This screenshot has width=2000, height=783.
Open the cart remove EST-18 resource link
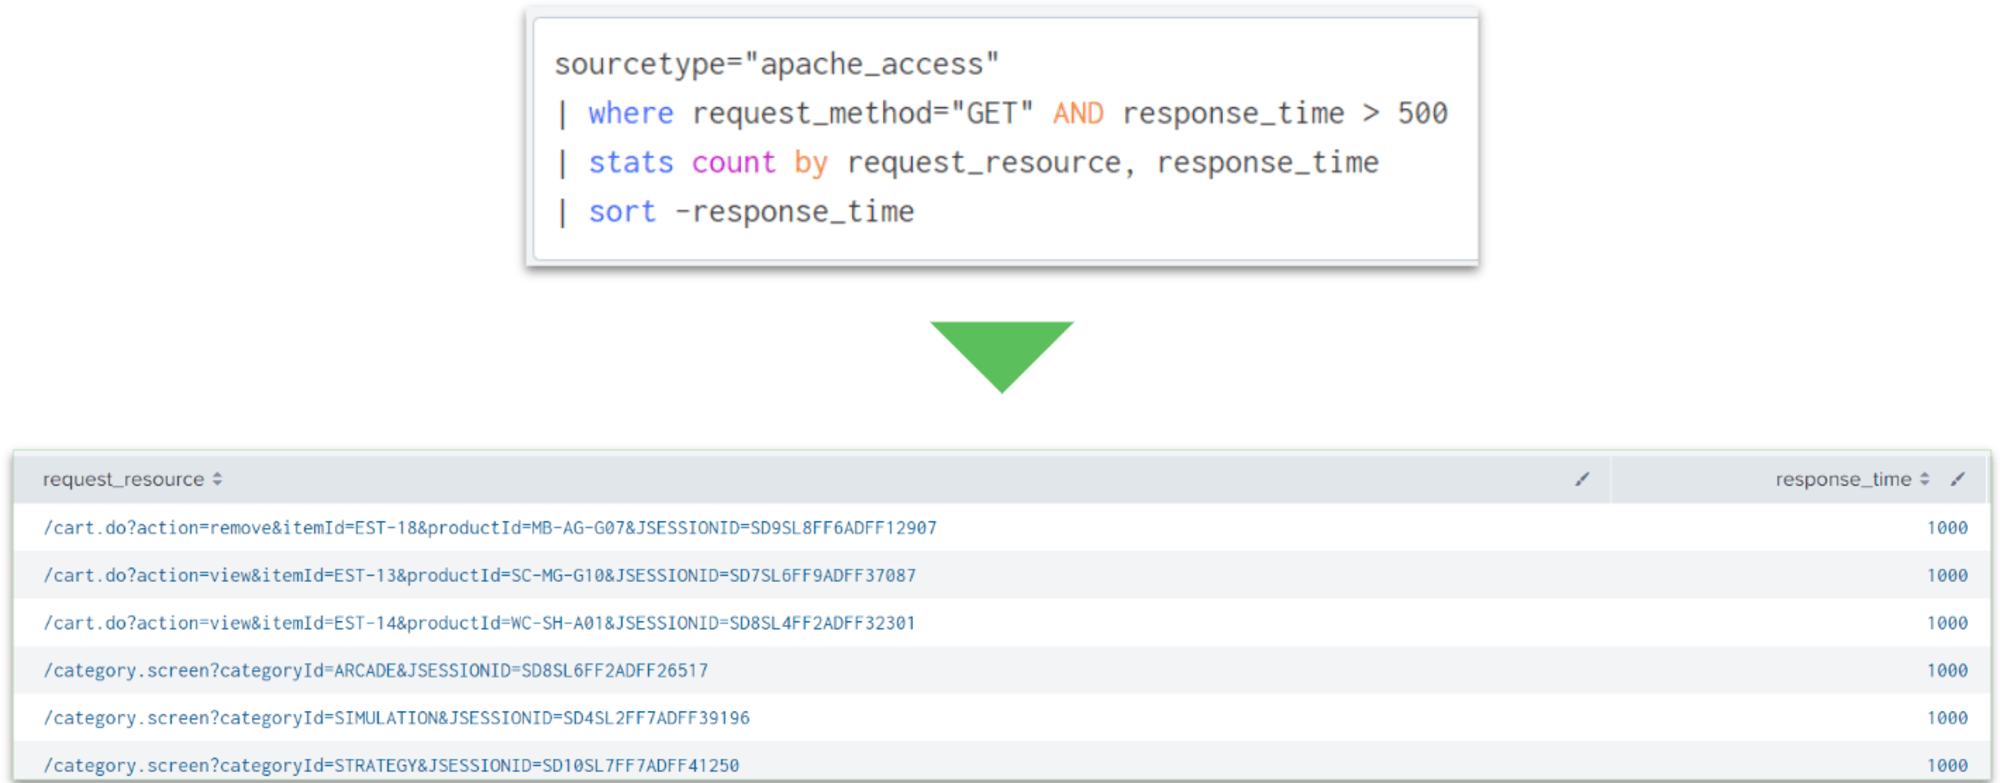[x=490, y=527]
